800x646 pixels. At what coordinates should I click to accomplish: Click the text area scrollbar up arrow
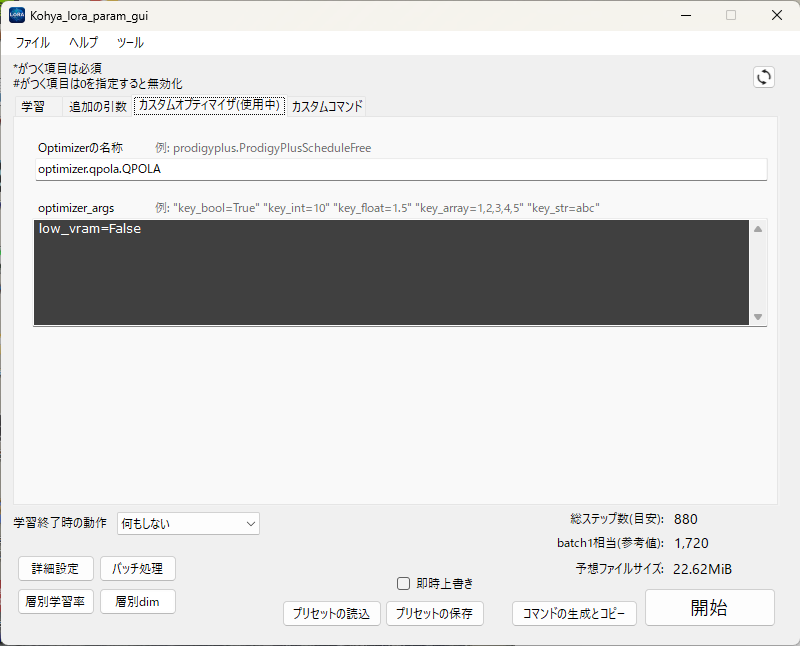pos(758,229)
